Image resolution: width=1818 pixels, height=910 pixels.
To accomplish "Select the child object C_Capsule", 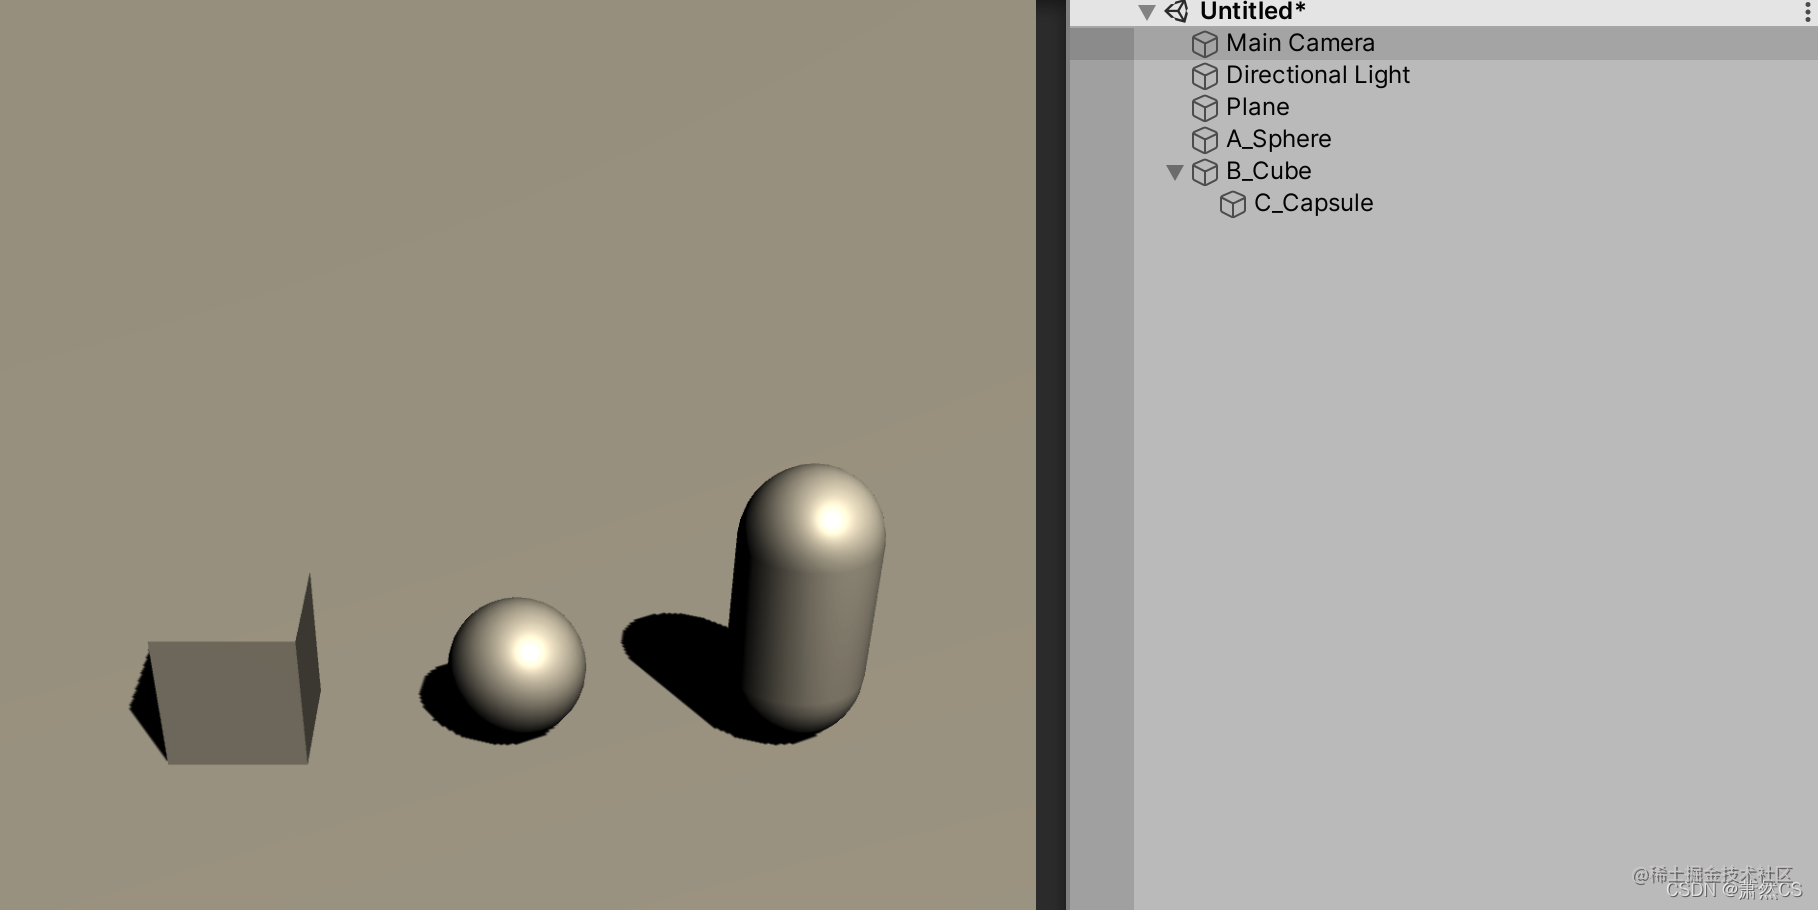I will pyautogui.click(x=1314, y=203).
